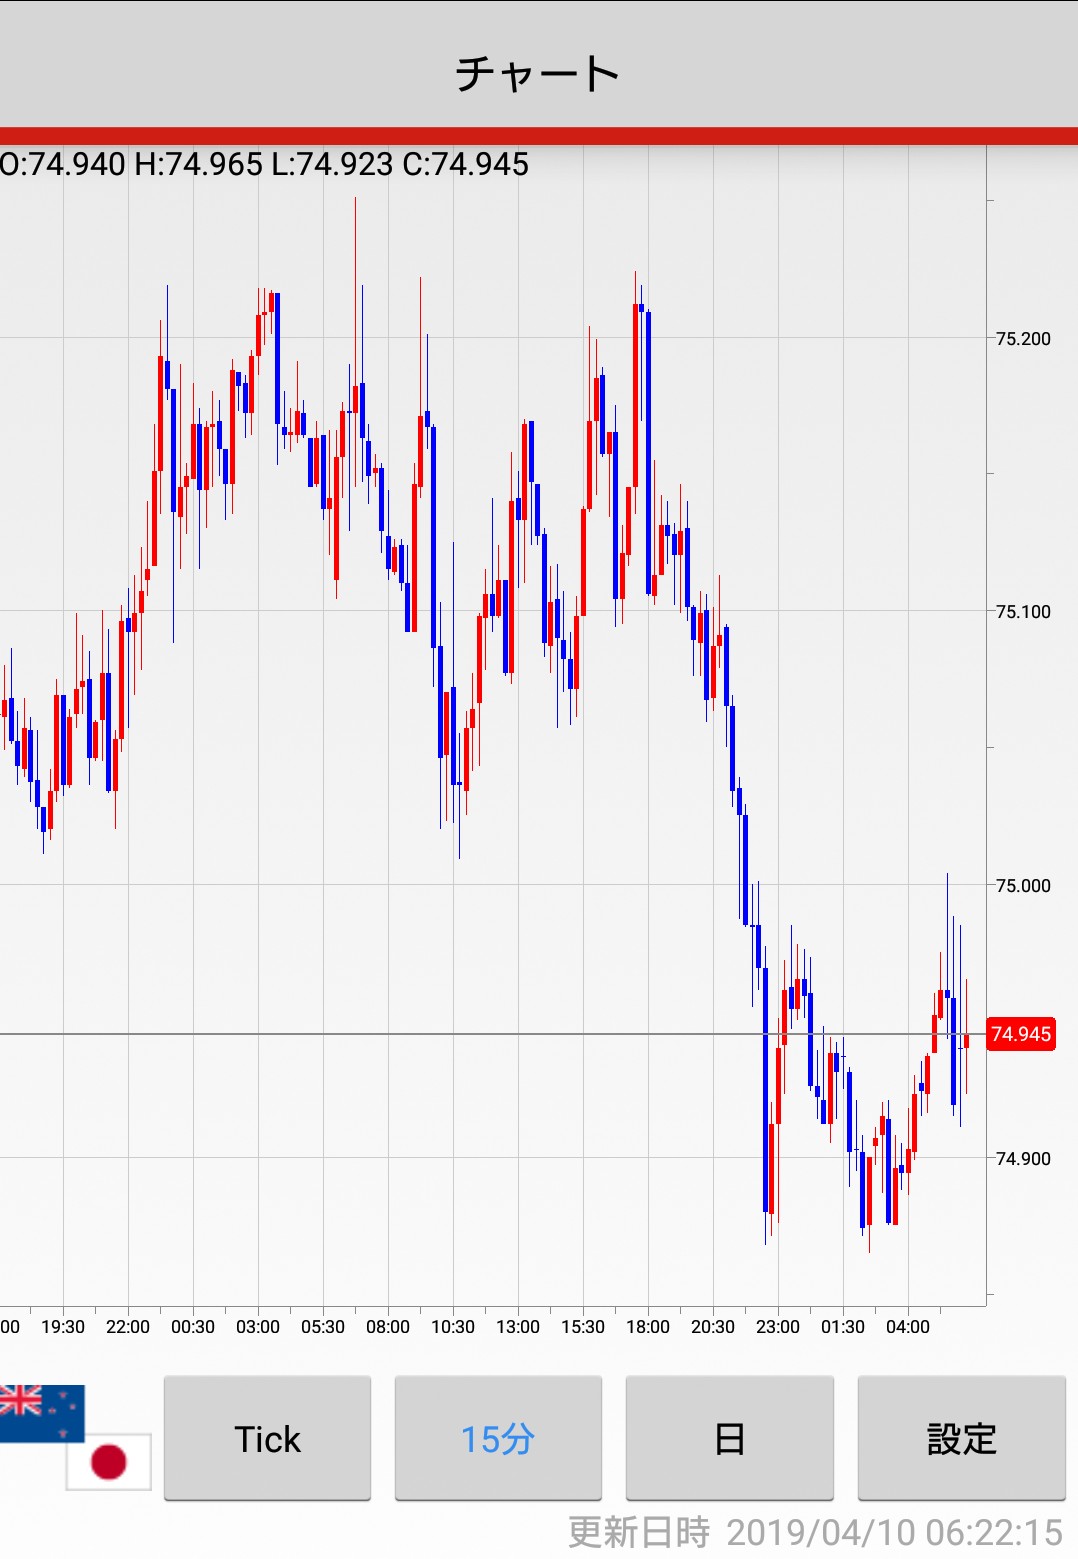Viewport: 1078px width, 1559px height.
Task: Tap the 04:00 time axis label
Action: pos(908,1327)
